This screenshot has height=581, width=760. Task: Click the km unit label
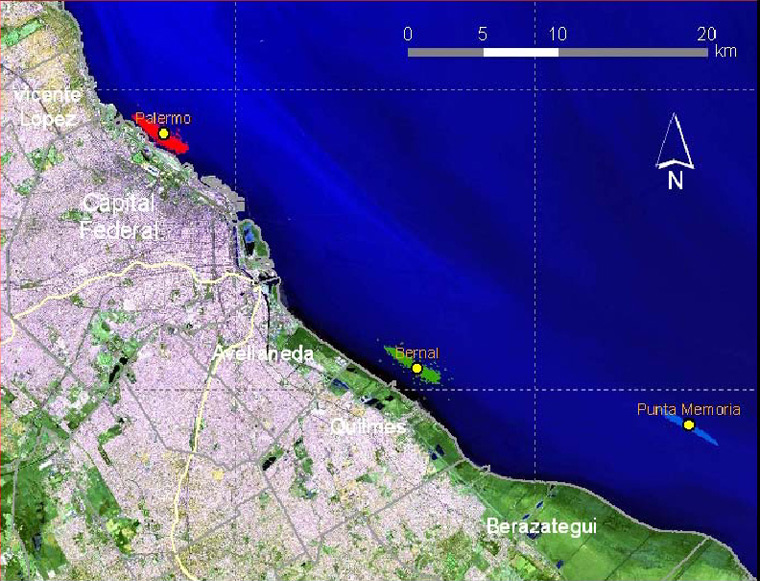726,52
